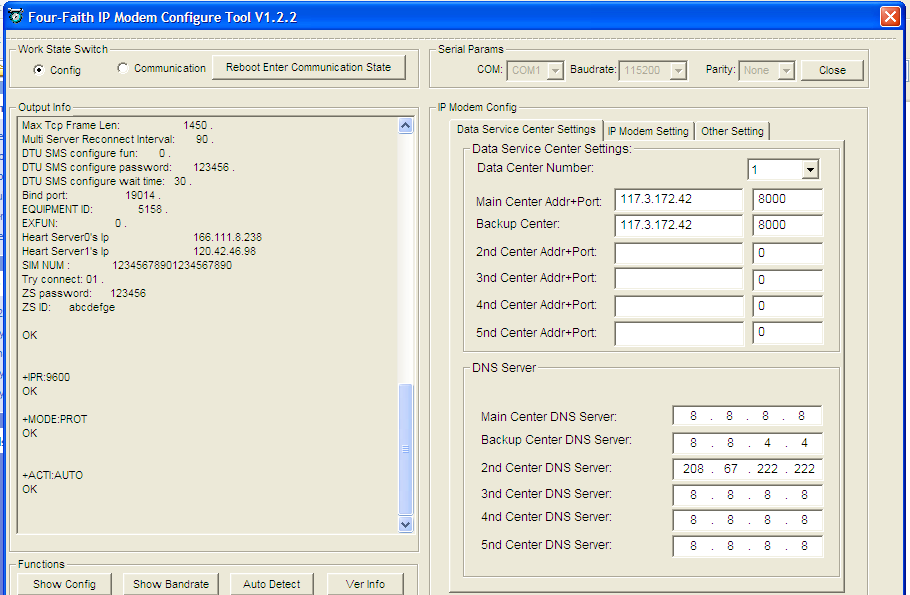Screen dimensions: 910x595
Task: Click the 'Multi Server Reconnect Interval' line
Action: [118, 139]
